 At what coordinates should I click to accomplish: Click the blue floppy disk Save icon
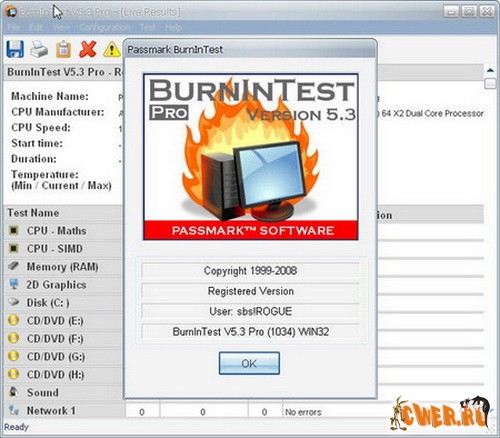(x=15, y=49)
